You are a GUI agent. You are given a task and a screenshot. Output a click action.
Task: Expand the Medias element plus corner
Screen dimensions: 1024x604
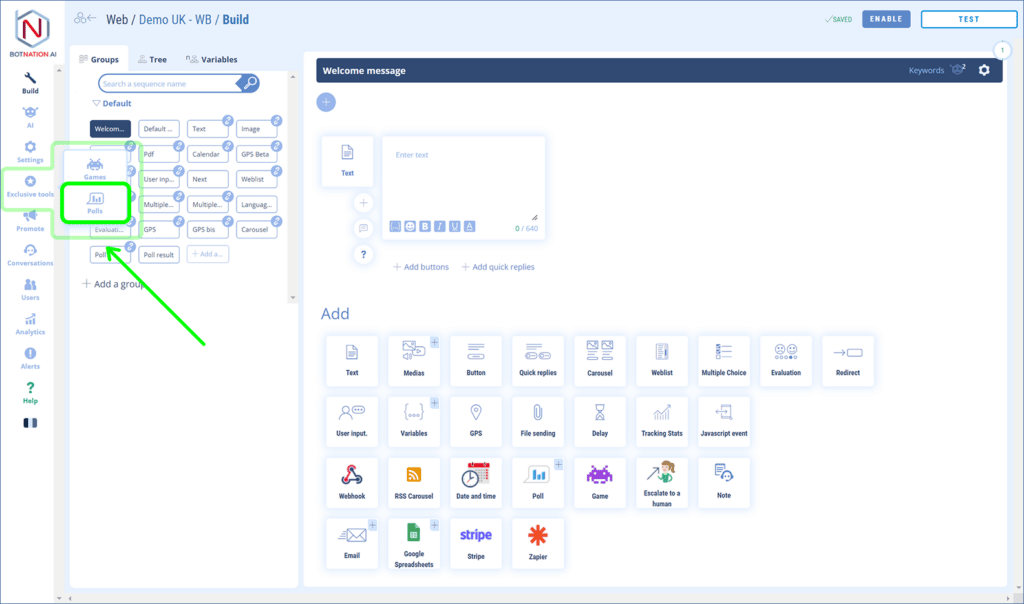coord(434,343)
